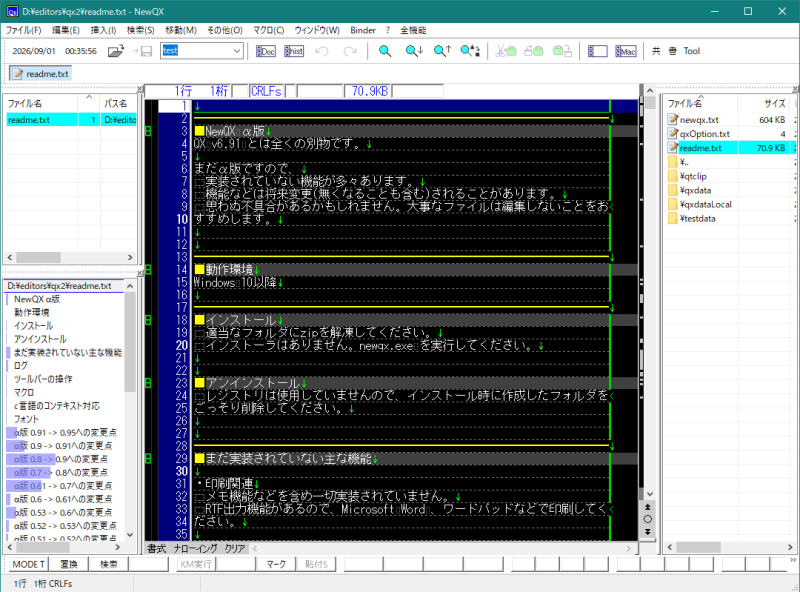Click the Doc list toolbar icon

pos(265,51)
